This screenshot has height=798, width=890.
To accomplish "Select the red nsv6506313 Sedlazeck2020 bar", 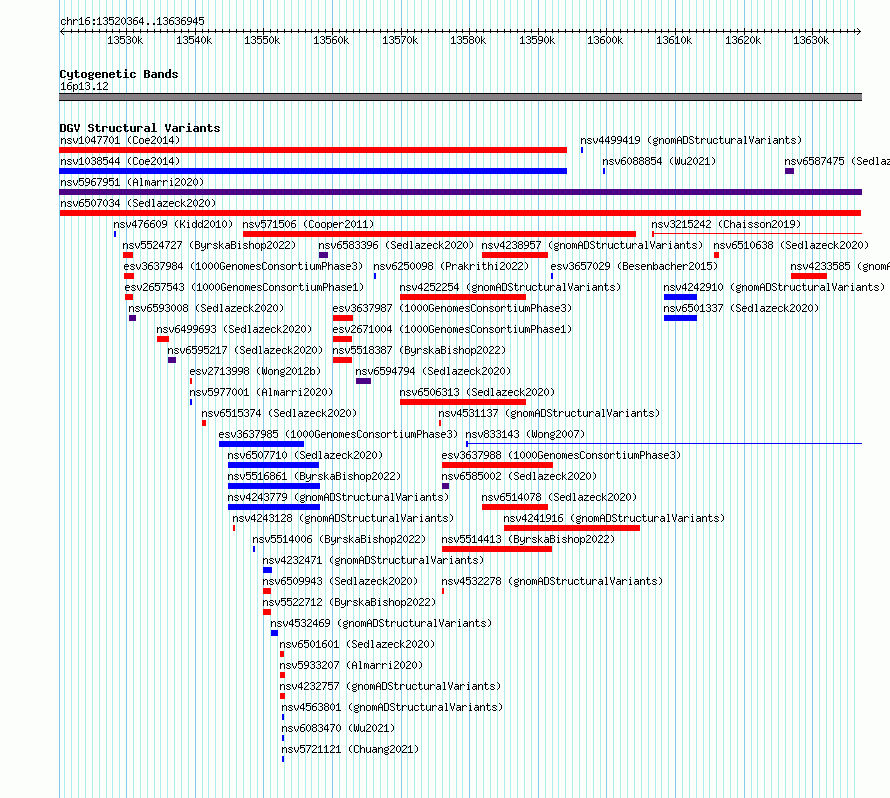I will 463,402.
